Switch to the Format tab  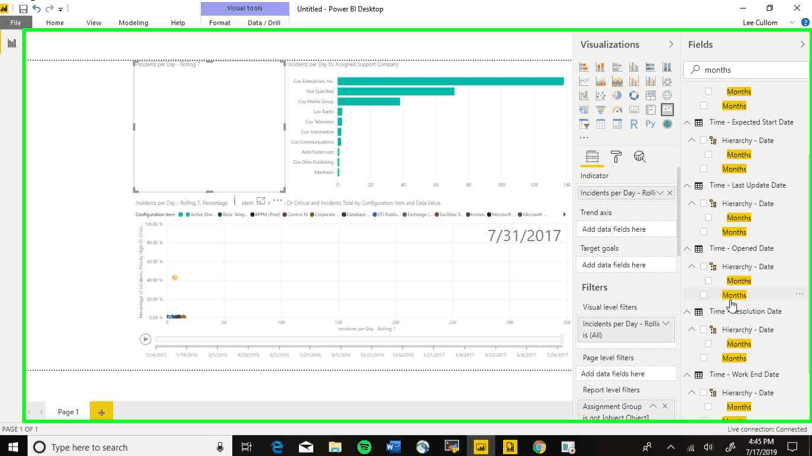[220, 23]
